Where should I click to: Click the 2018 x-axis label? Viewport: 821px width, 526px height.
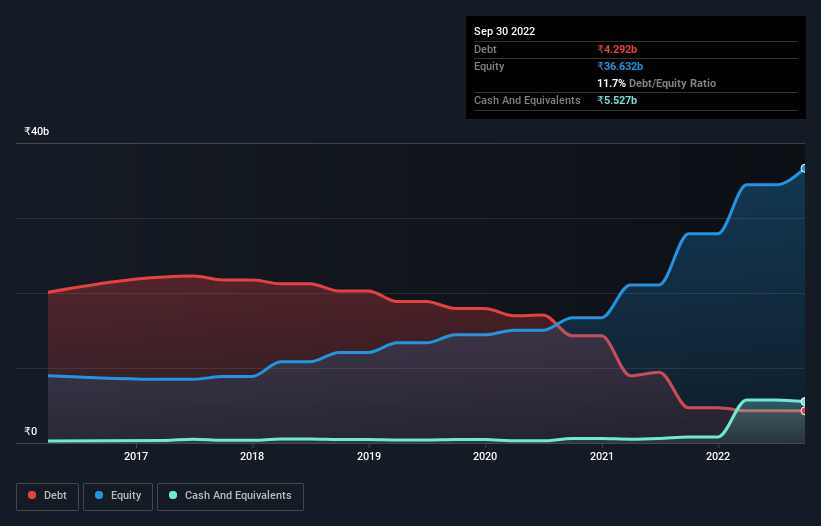point(252,456)
